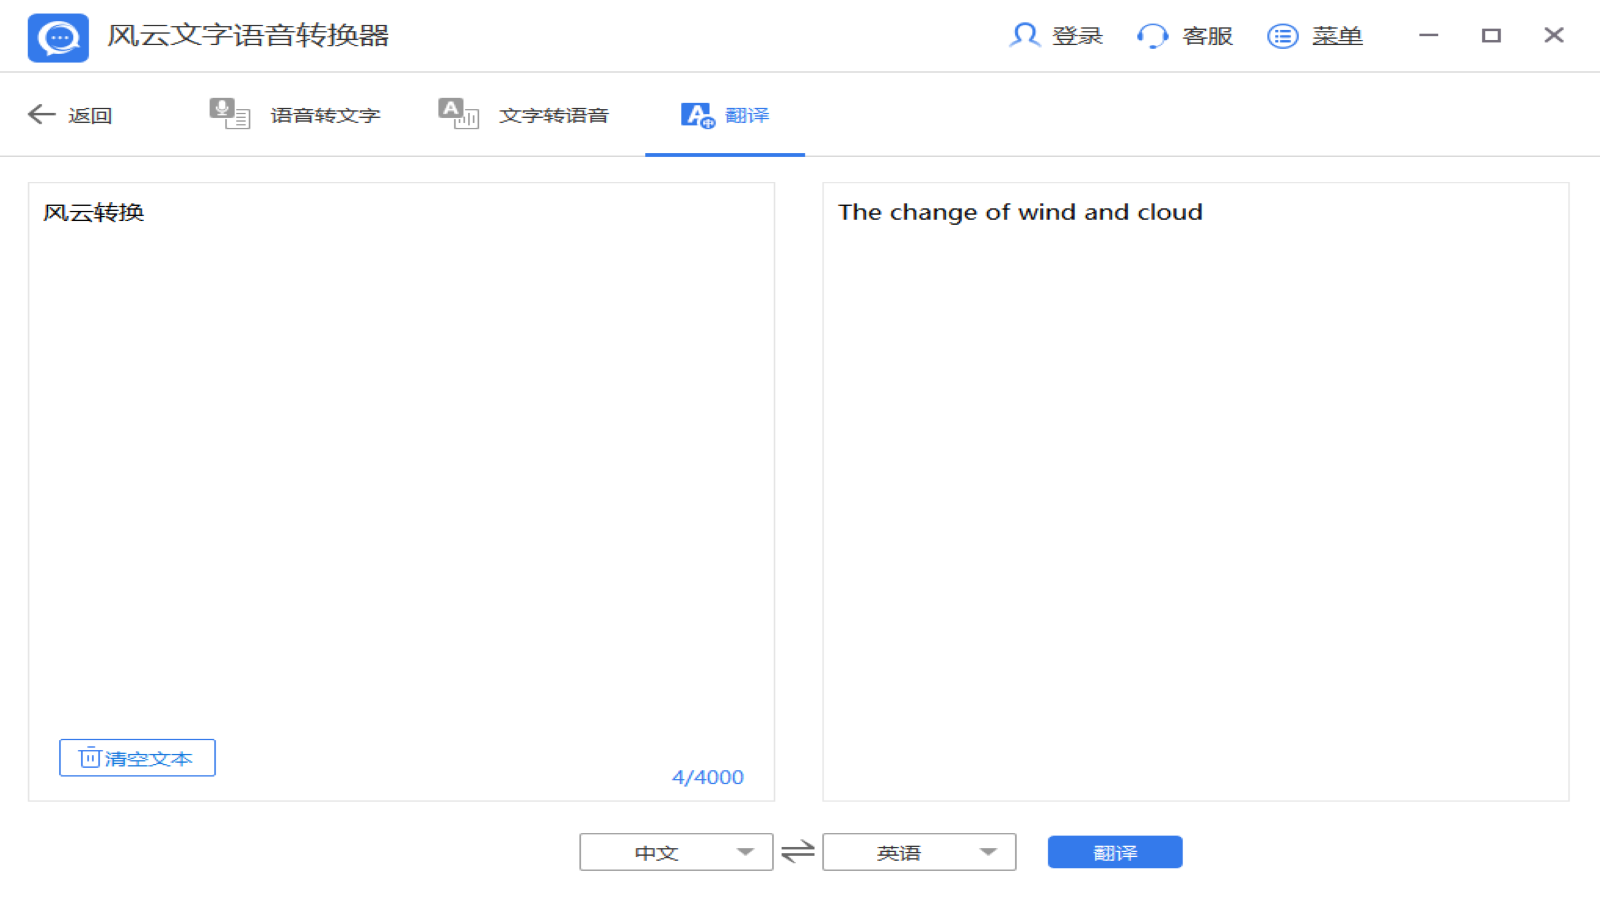The width and height of the screenshot is (1600, 900).
Task: Click the 登录 user icon
Action: pyautogui.click(x=1024, y=35)
